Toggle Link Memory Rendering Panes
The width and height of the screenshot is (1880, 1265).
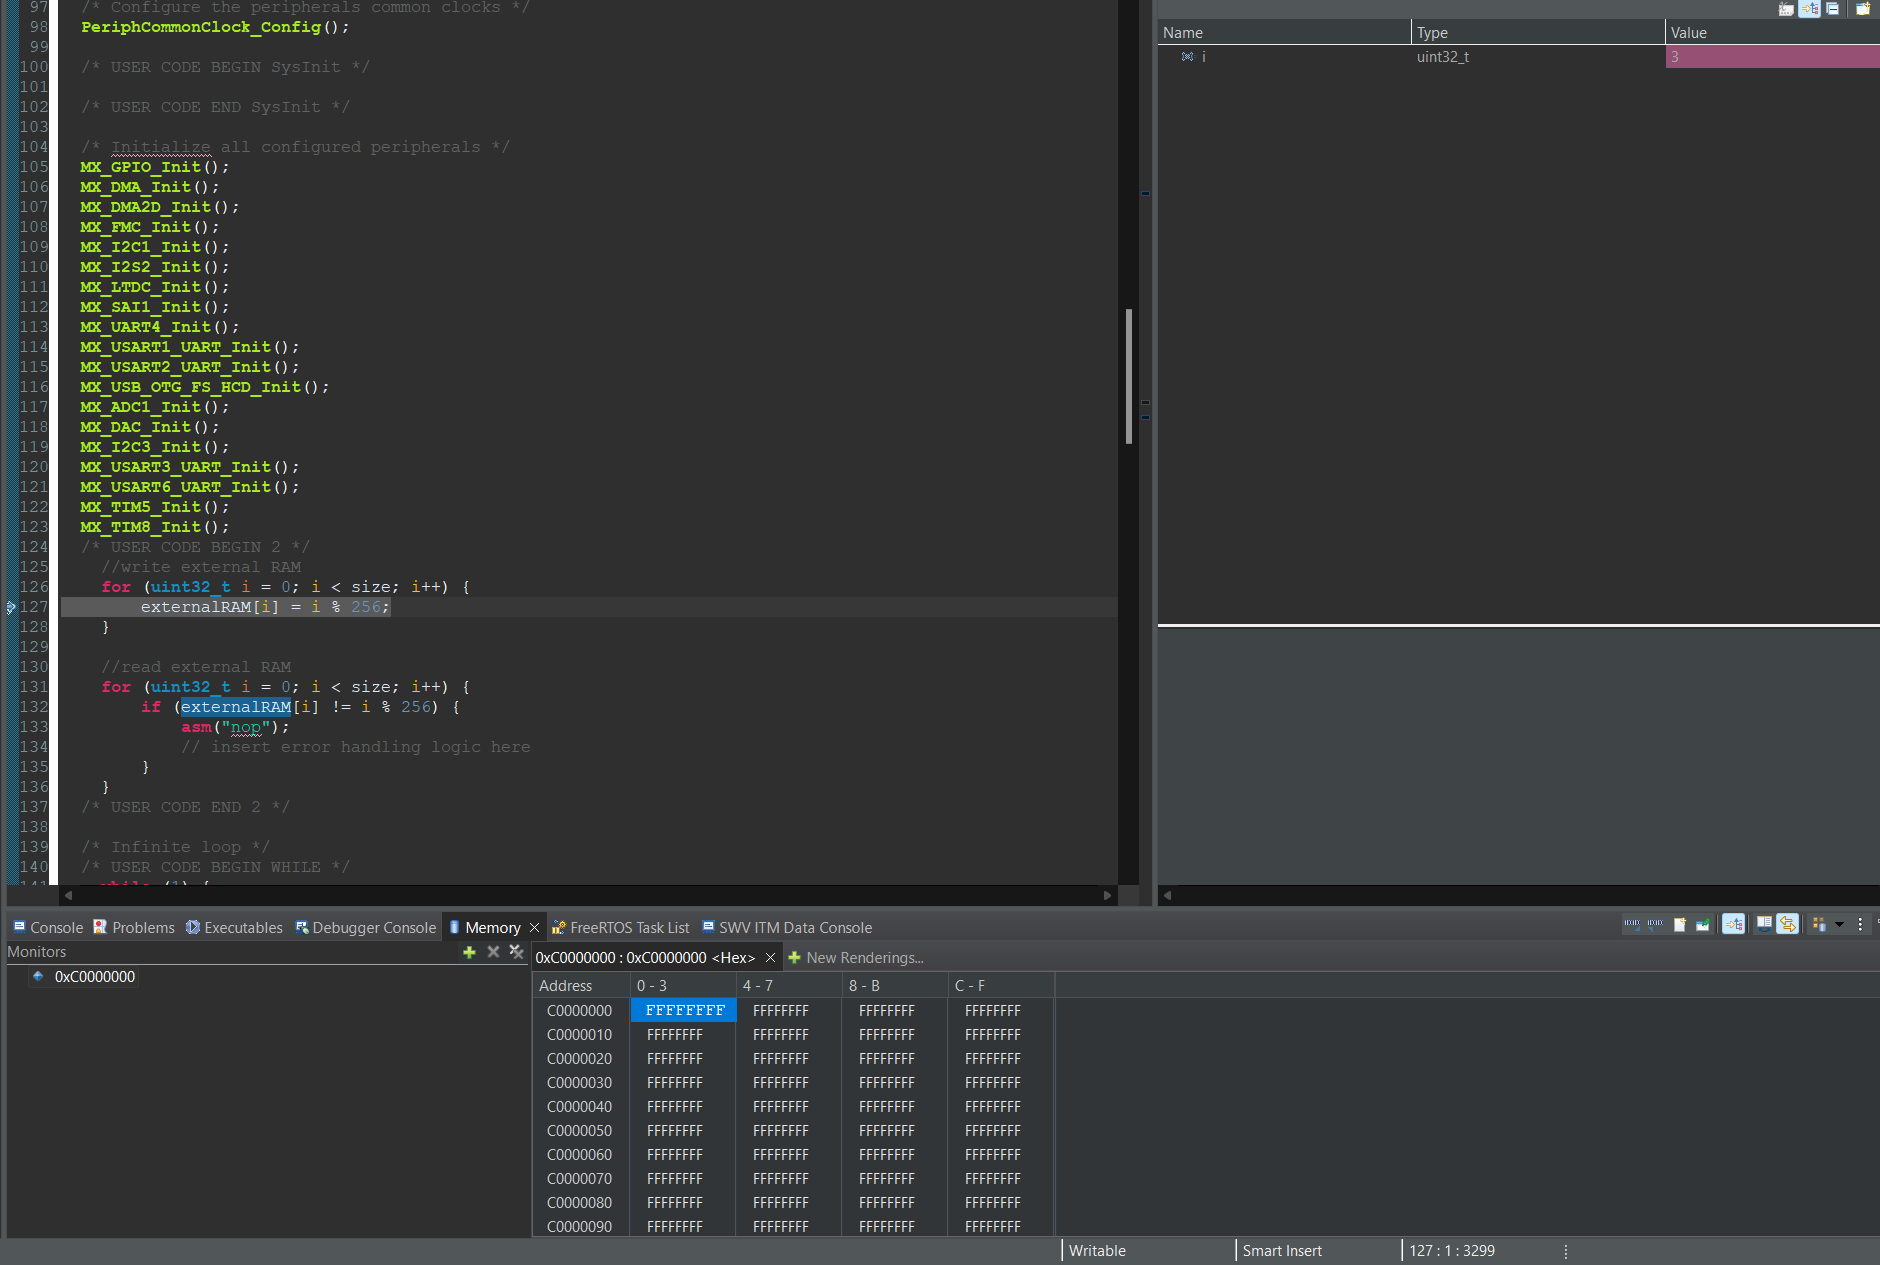tap(1787, 925)
